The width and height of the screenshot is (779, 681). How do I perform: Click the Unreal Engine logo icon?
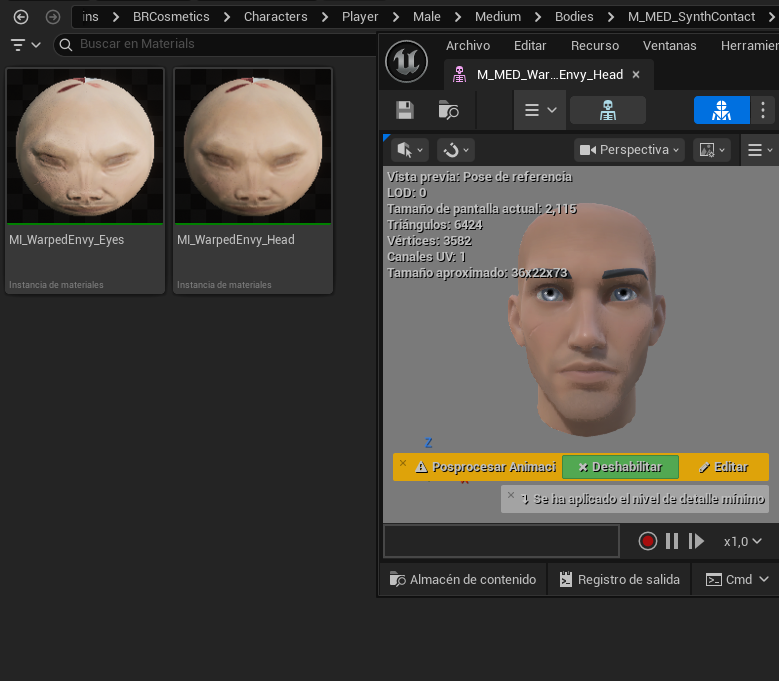tap(406, 62)
